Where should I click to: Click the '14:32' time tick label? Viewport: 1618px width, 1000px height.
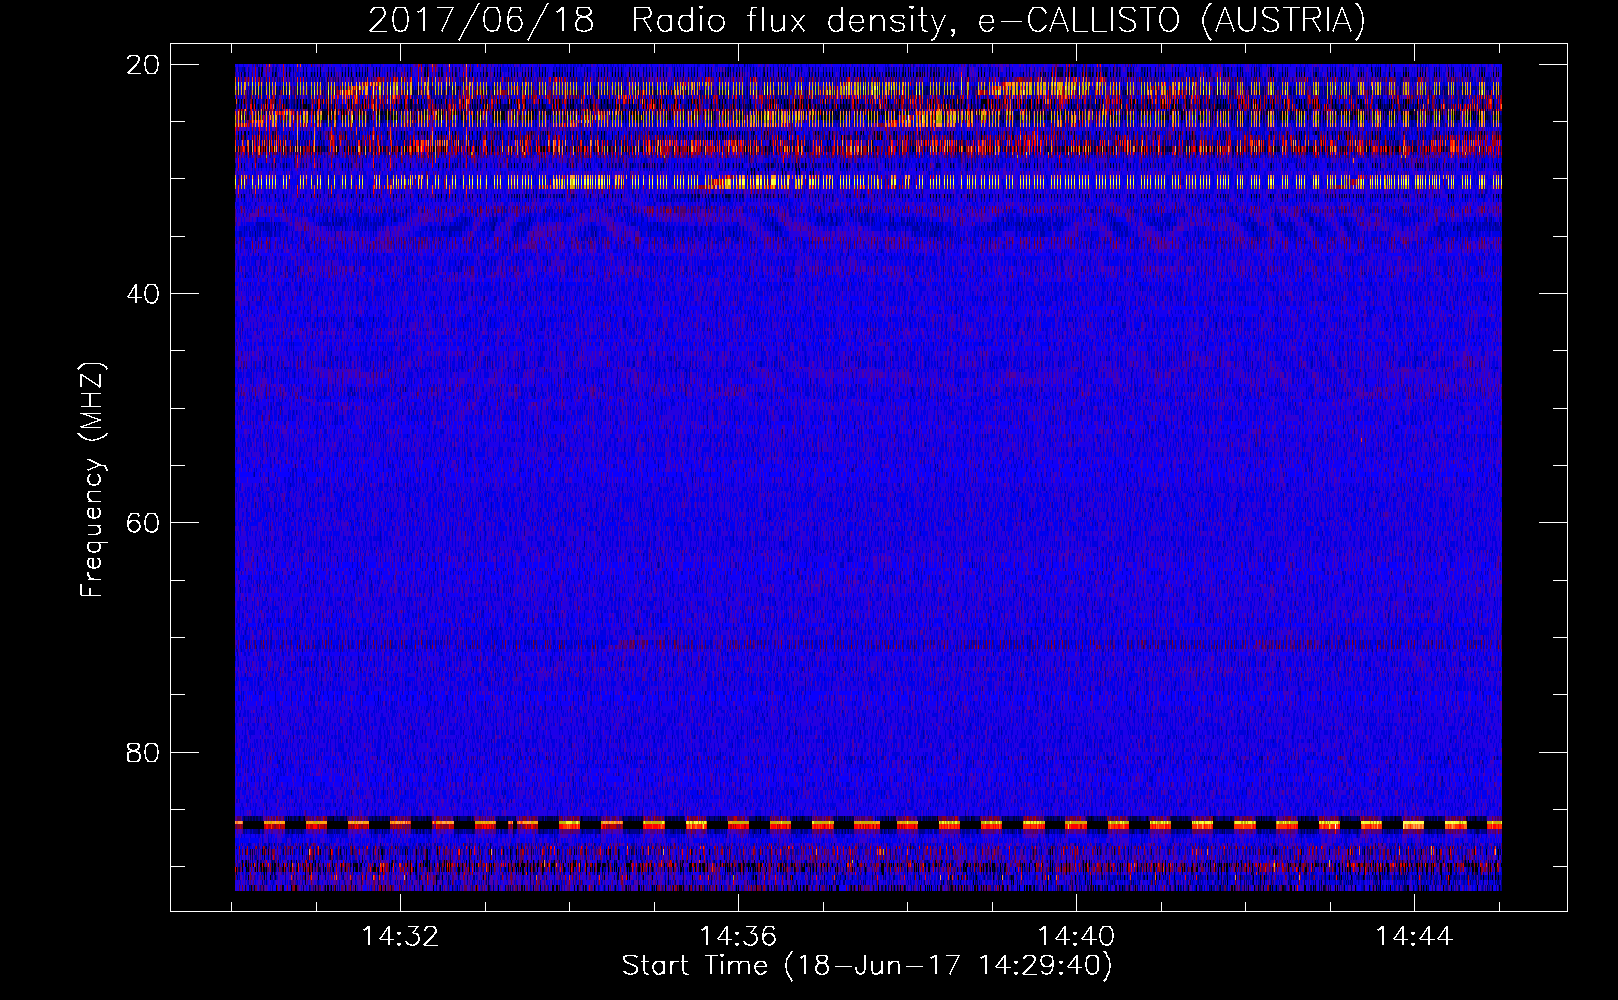click(400, 937)
